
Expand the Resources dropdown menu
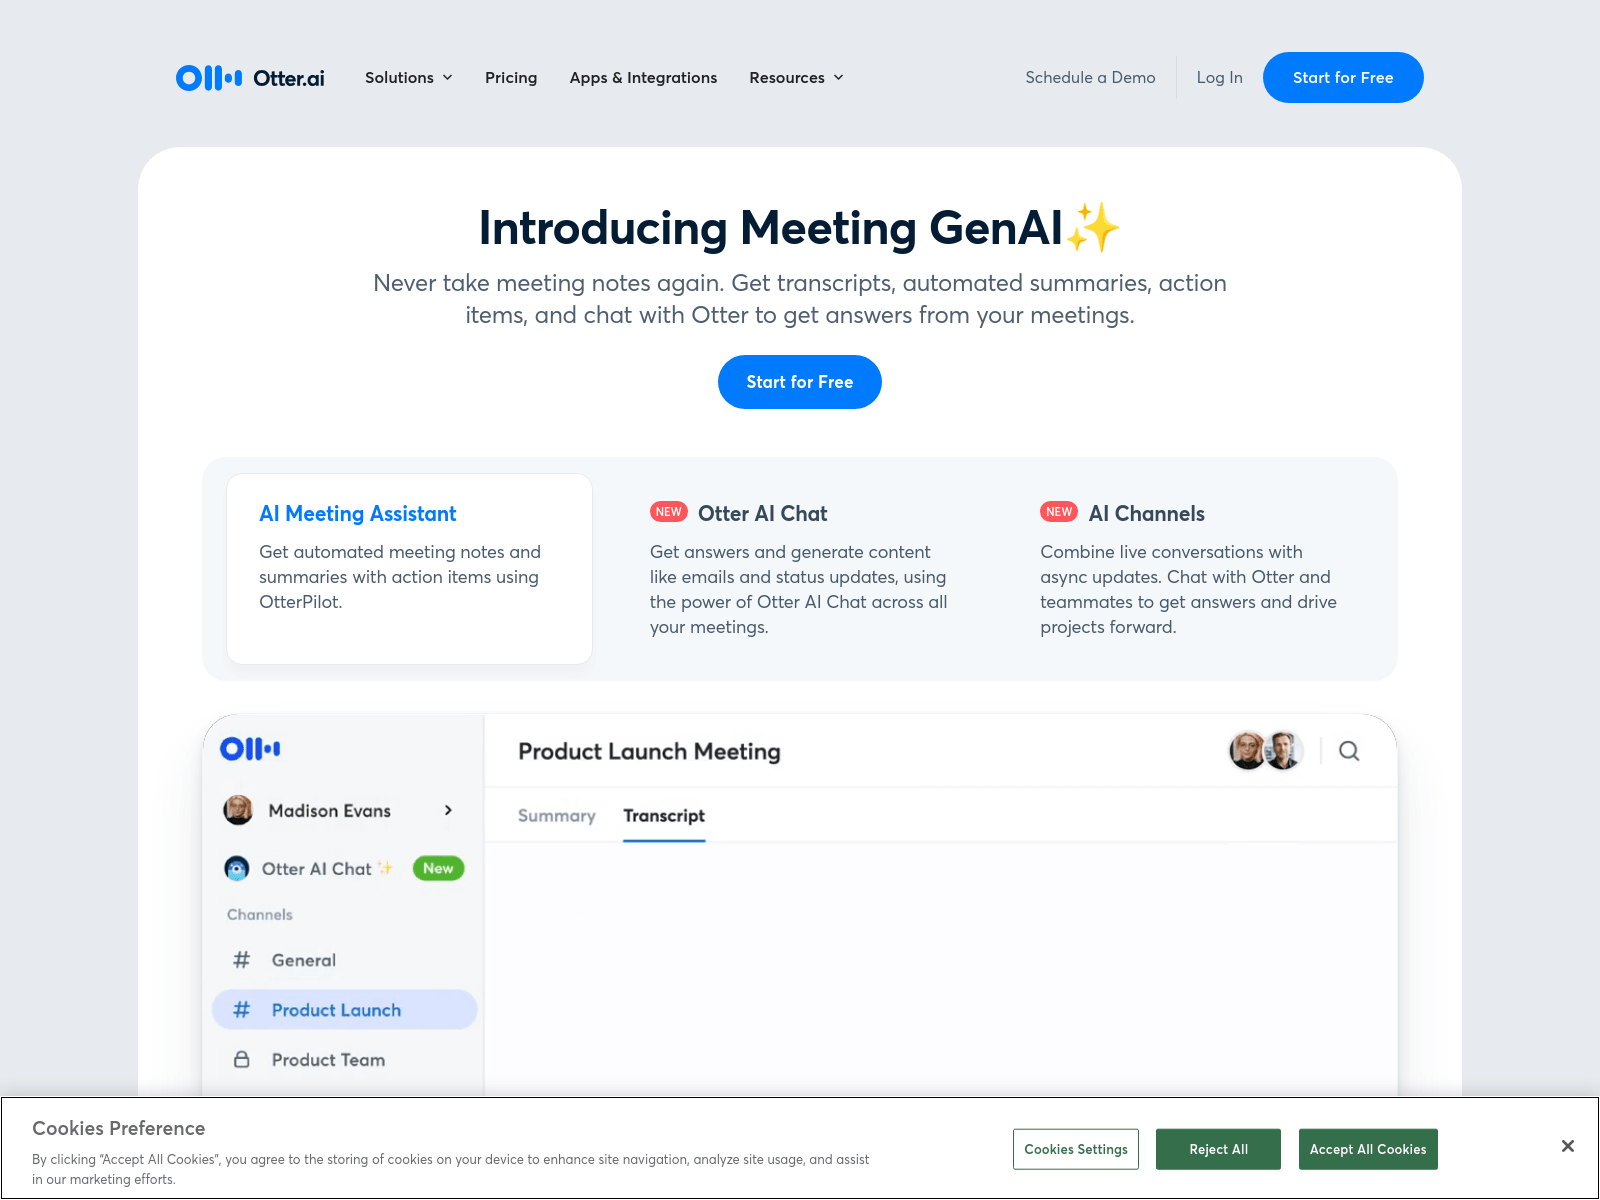point(797,77)
